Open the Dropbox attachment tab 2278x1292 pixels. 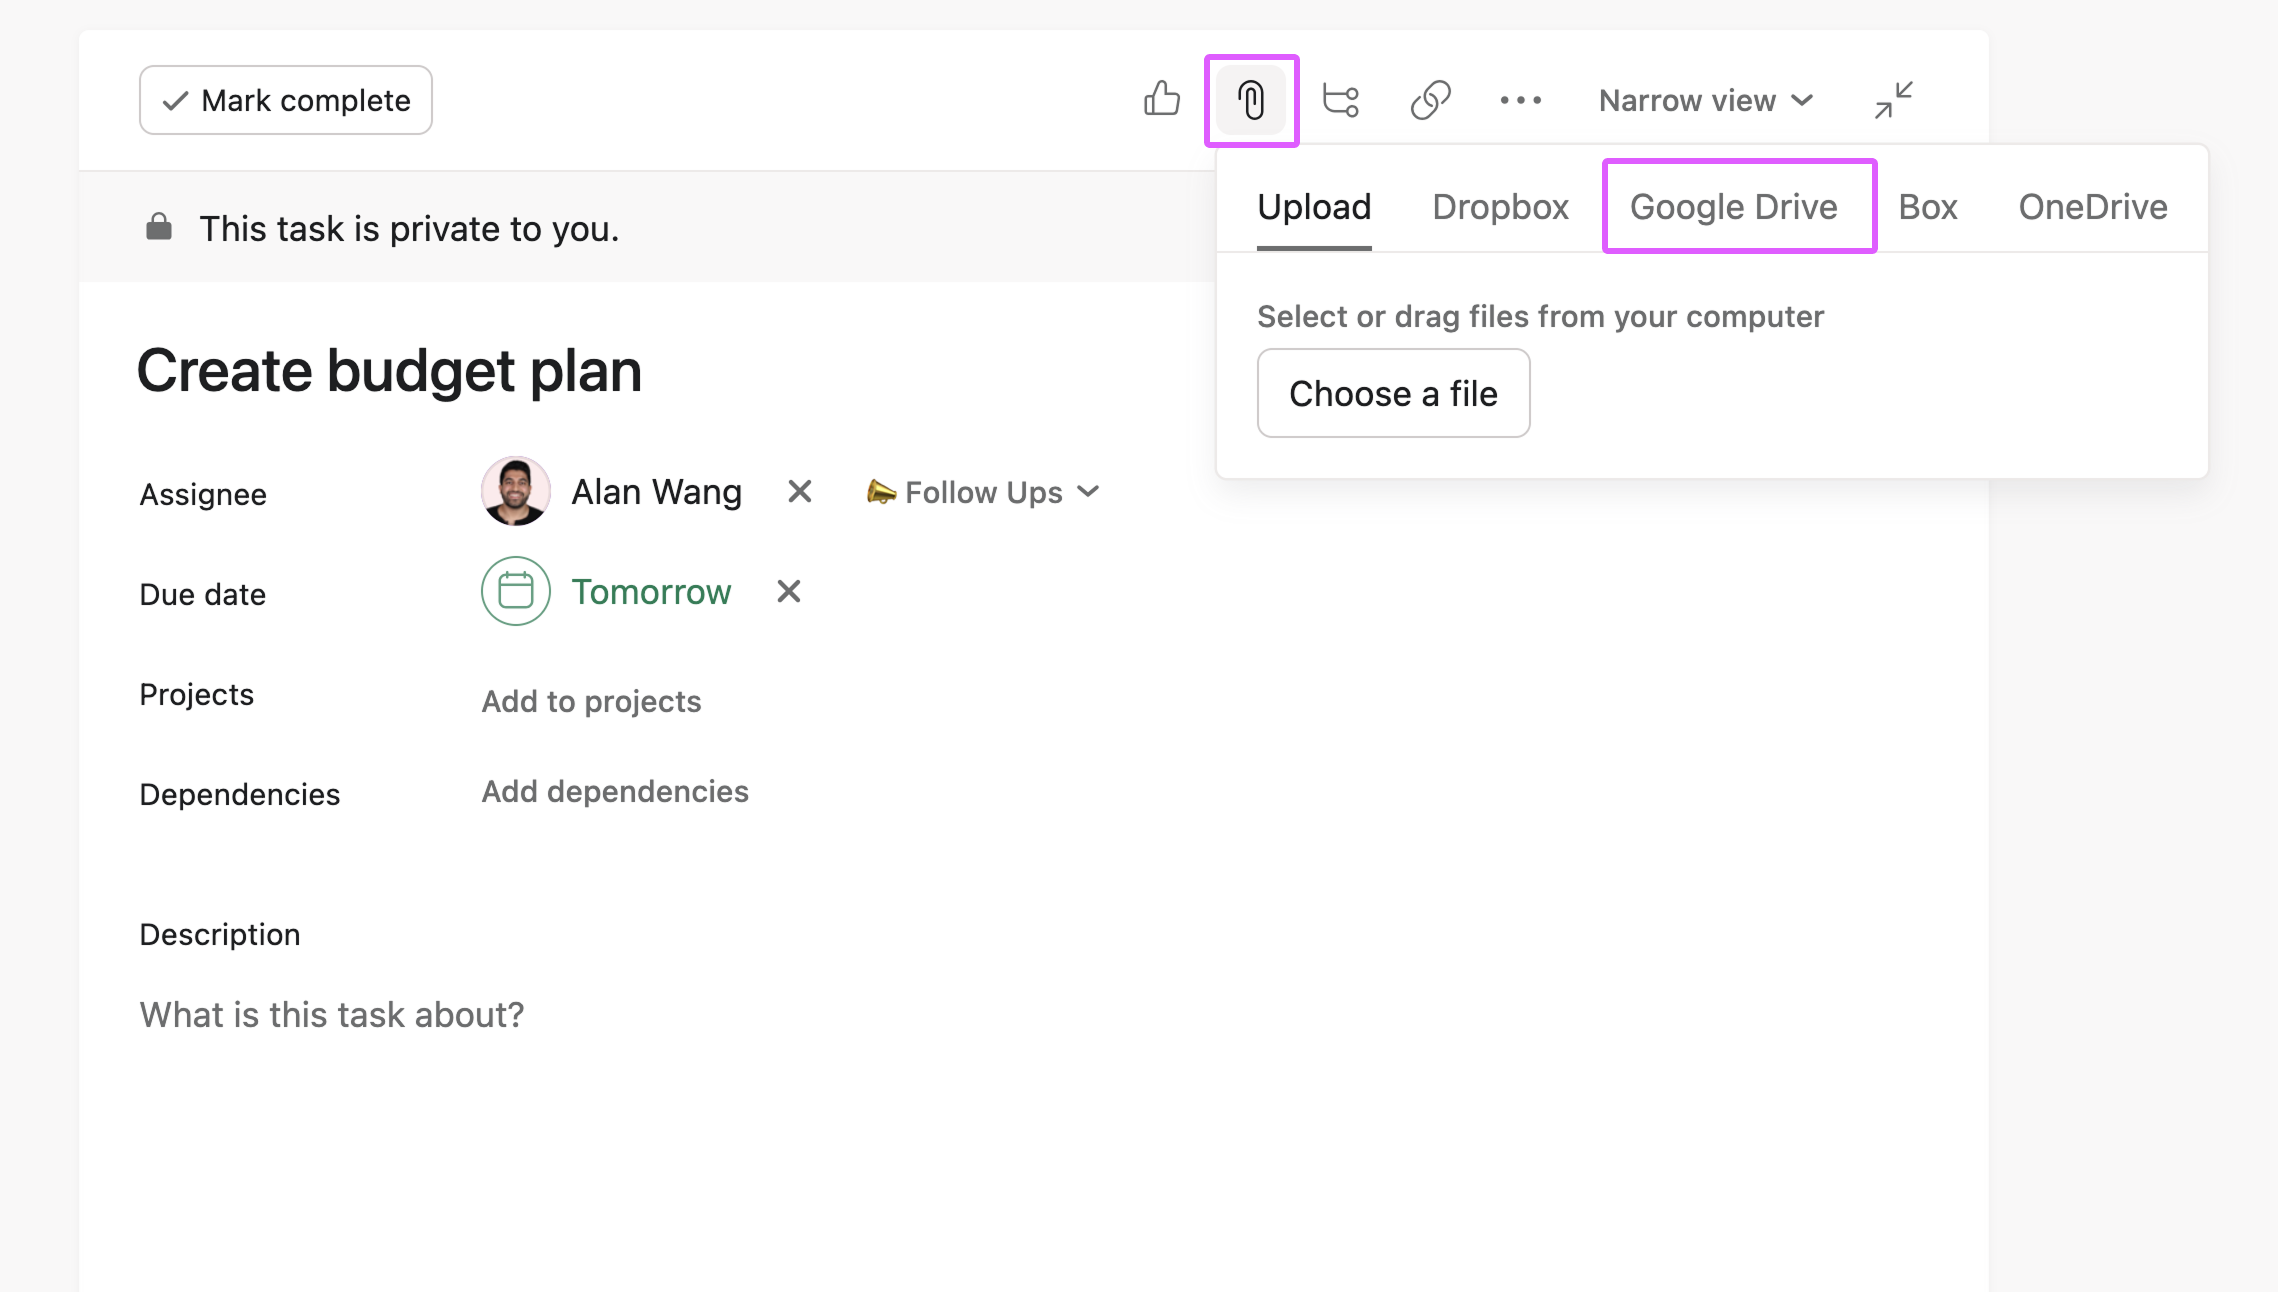(x=1500, y=207)
